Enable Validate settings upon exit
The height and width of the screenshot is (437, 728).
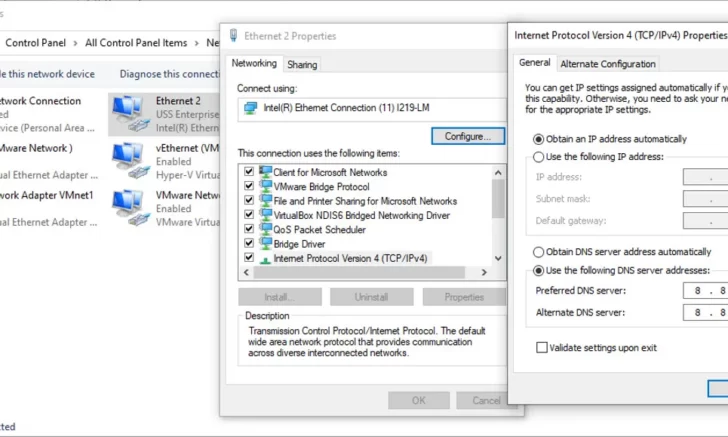tap(541, 347)
